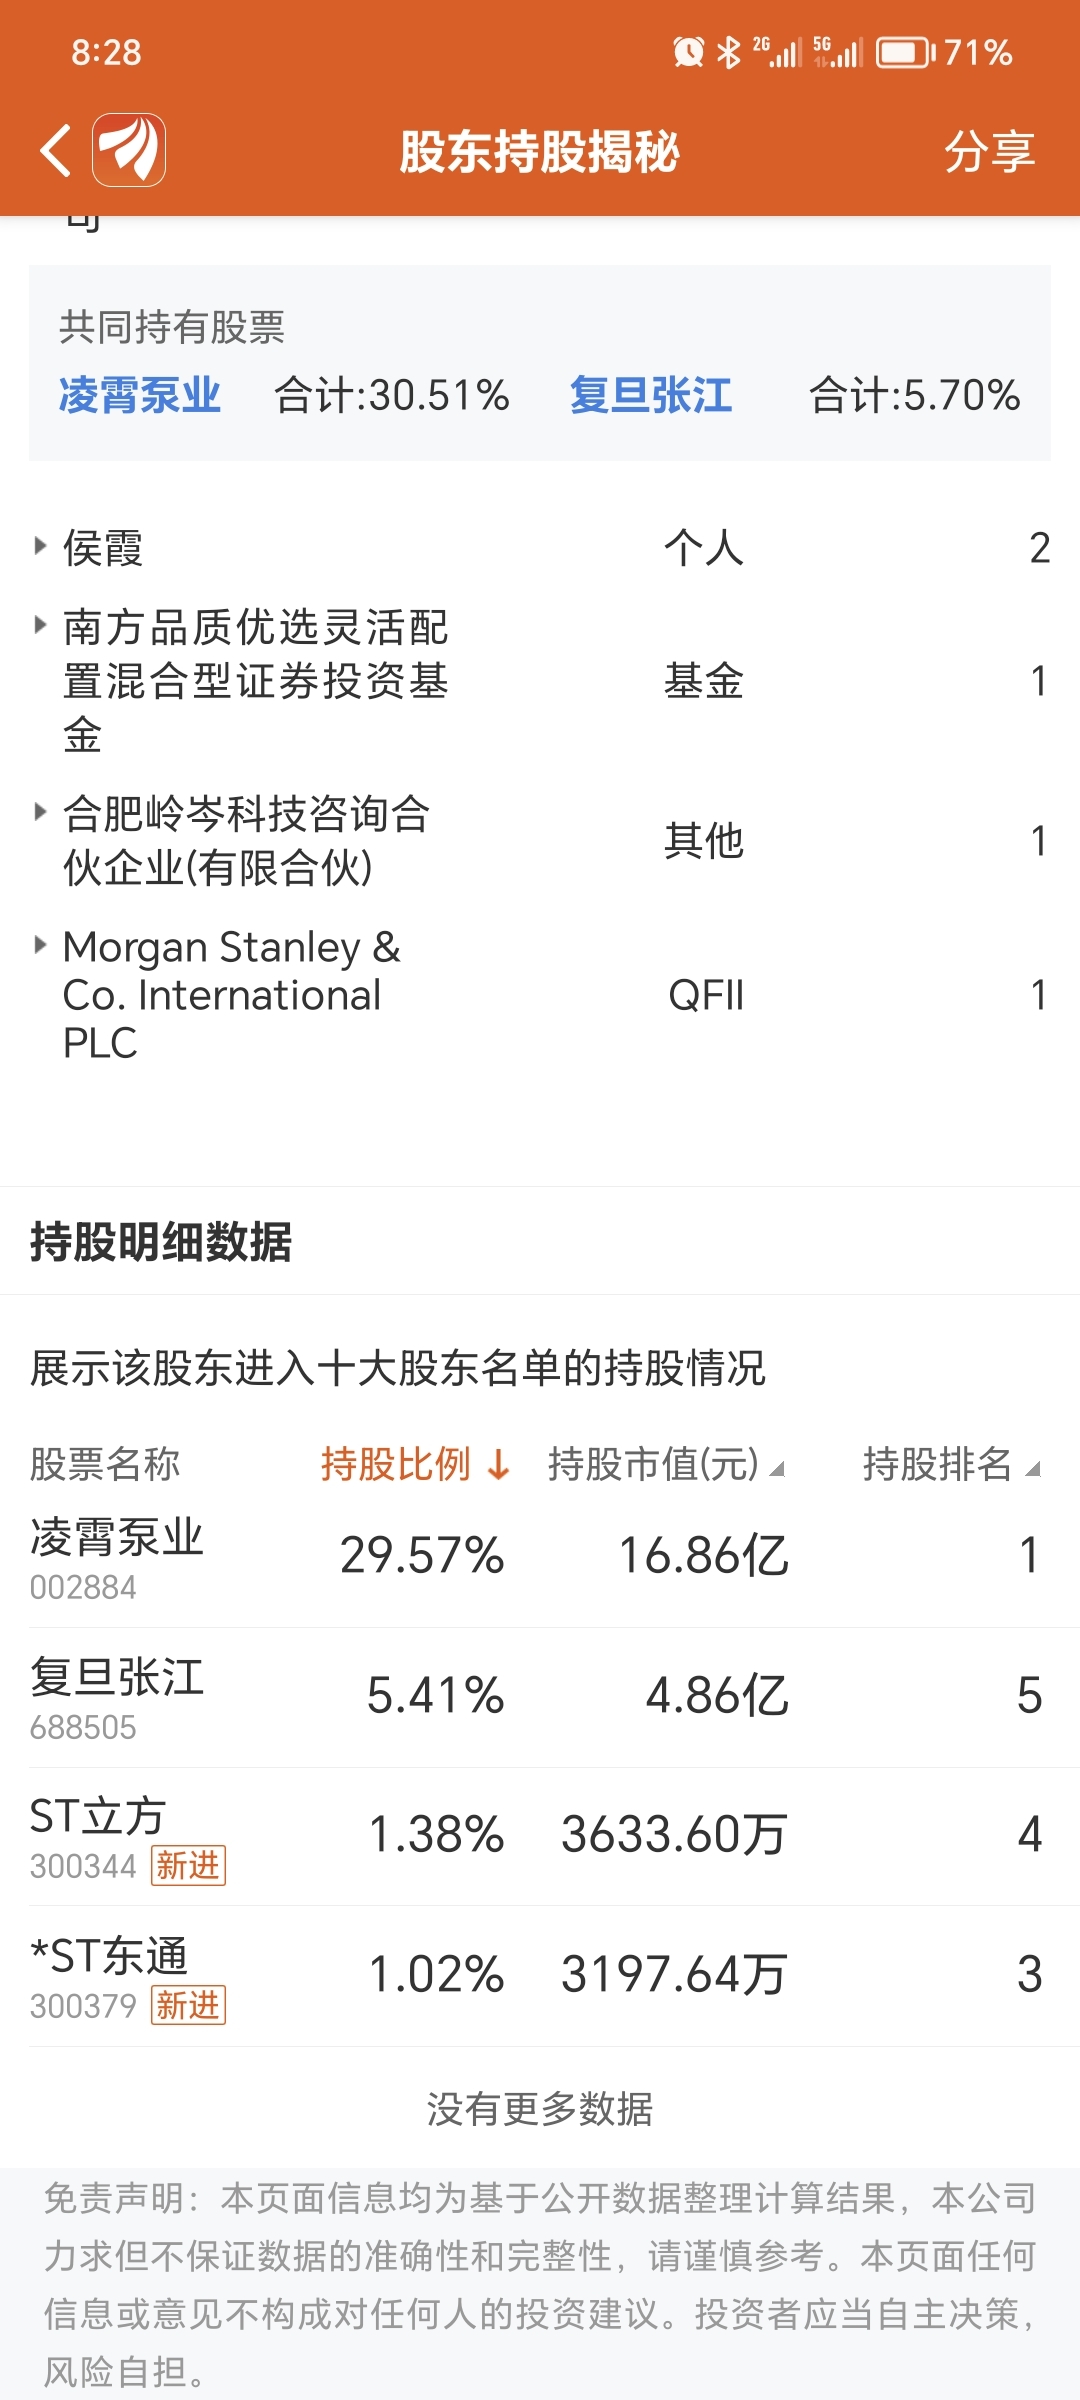Open the ST立方 300344 holding row
The image size is (1080, 2400).
540,1836
